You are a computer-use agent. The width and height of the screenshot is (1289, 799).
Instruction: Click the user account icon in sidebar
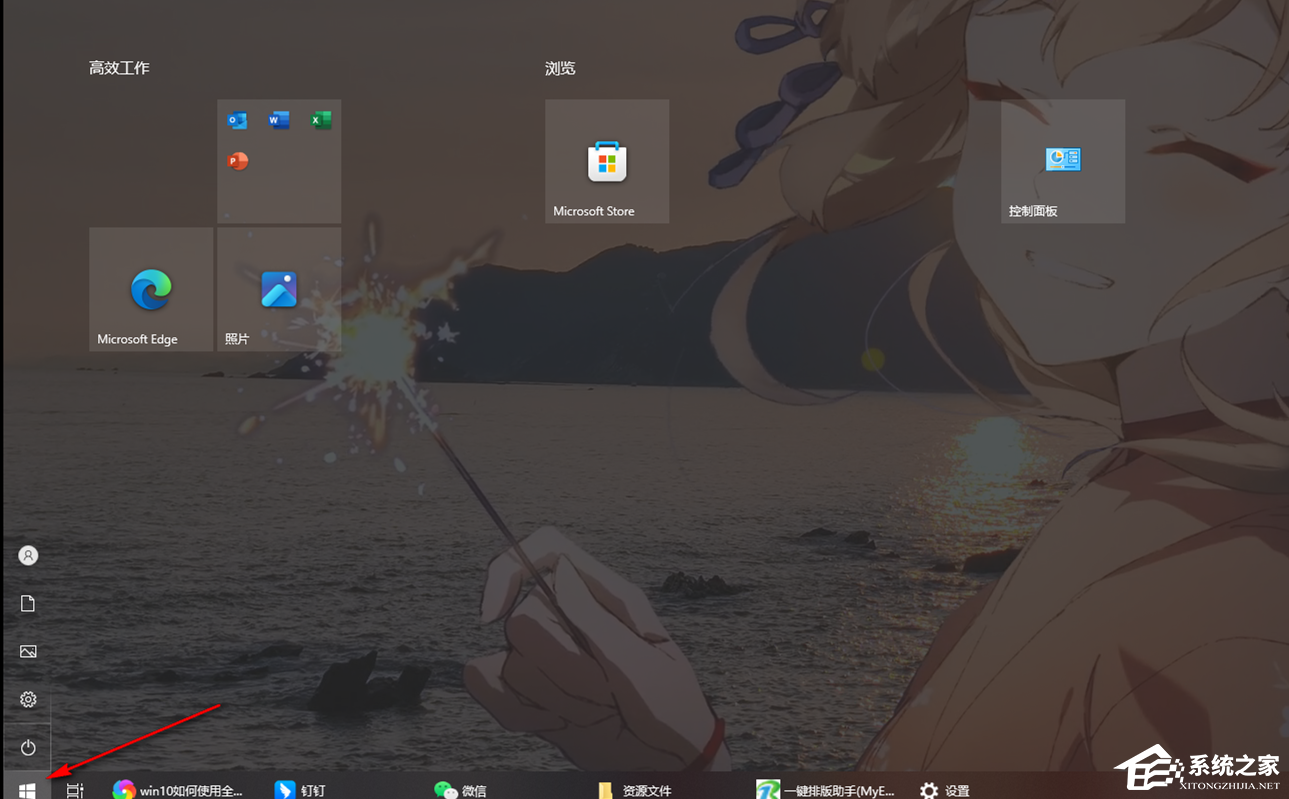27,555
